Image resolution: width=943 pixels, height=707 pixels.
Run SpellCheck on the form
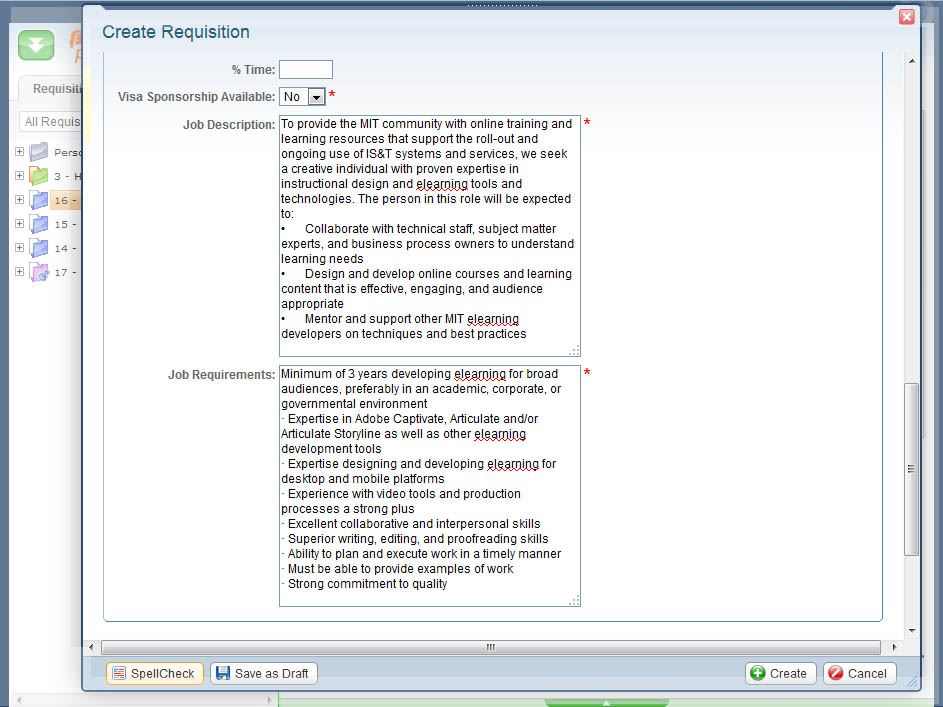[x=154, y=674]
